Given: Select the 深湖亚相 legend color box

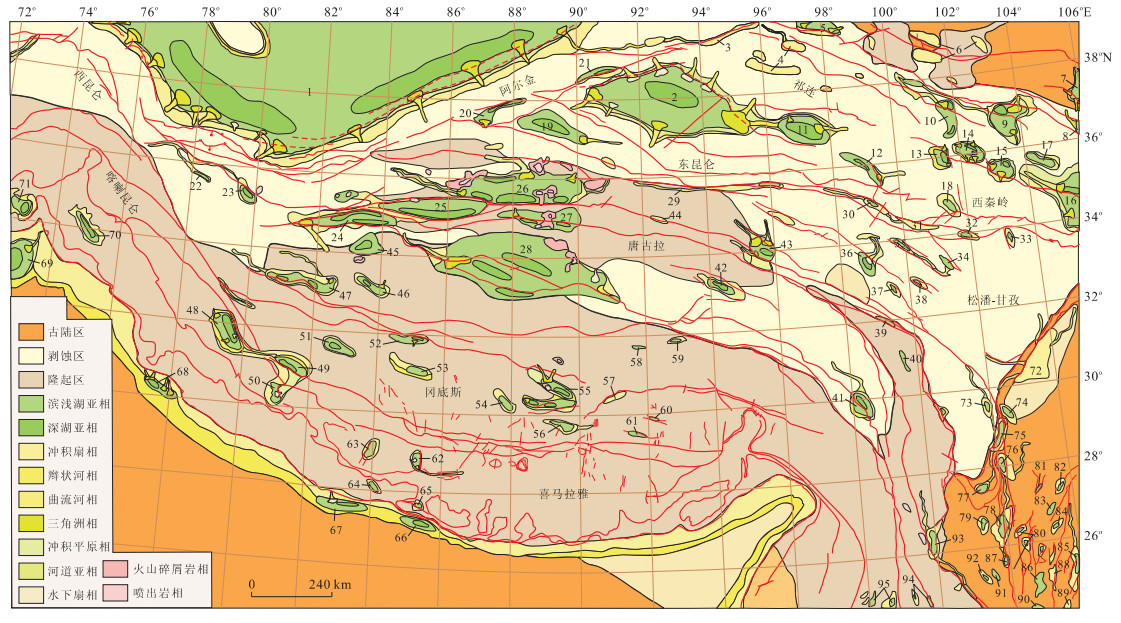Looking at the screenshot, I should (x=31, y=428).
